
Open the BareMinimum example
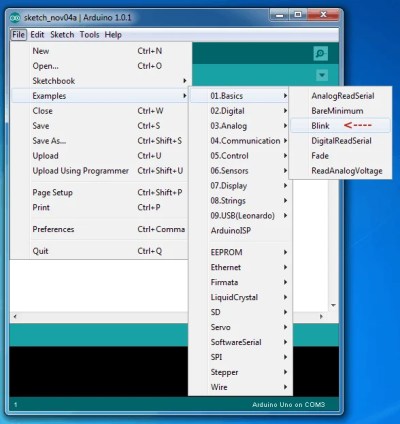pyautogui.click(x=340, y=111)
